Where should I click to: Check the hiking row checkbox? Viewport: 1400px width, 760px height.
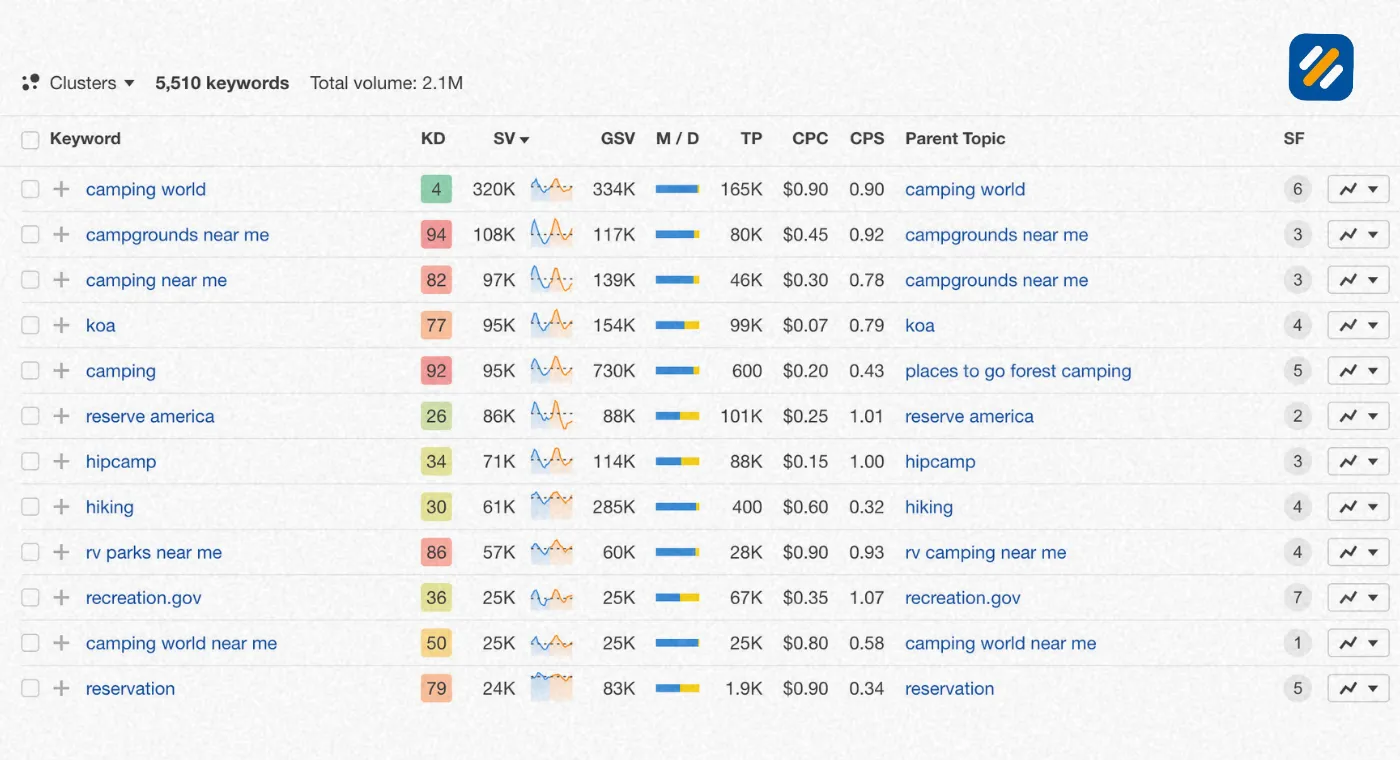30,507
